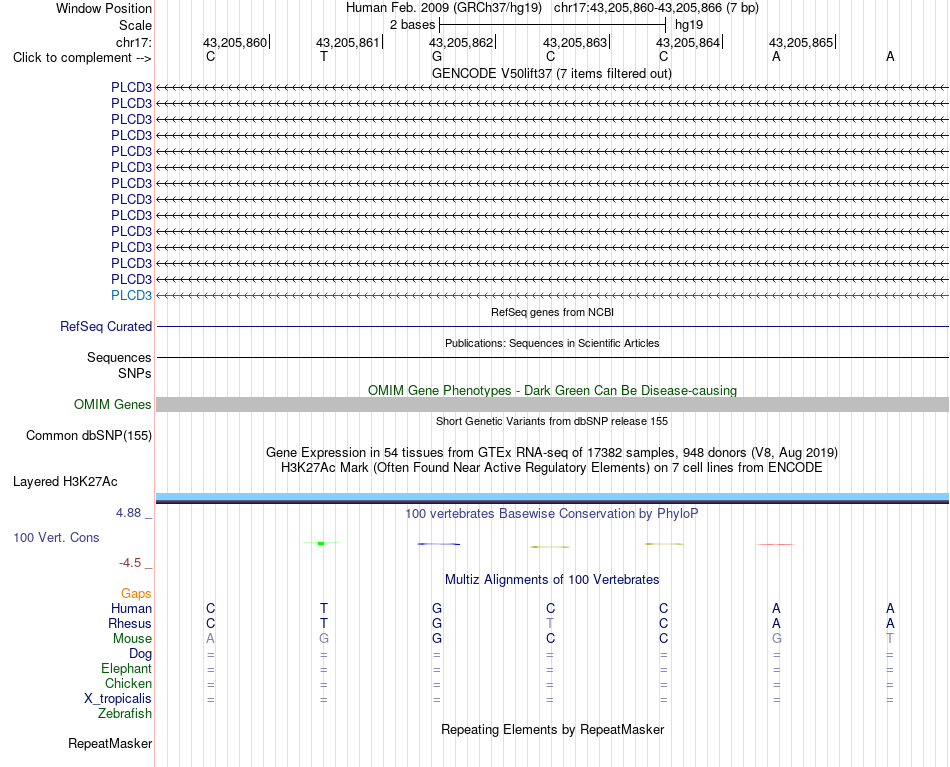Click the GTEx Gene Expression track title
The image size is (950, 767).
(x=552, y=453)
